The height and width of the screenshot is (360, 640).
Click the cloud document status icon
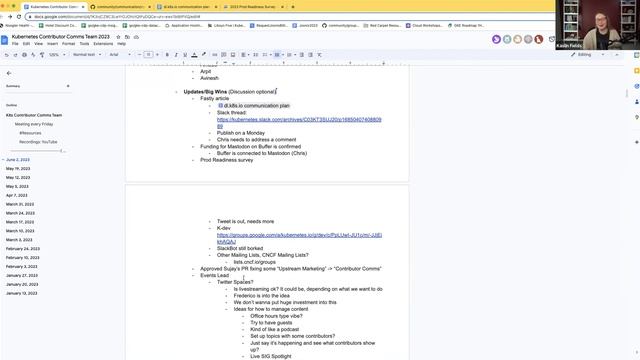click(136, 37)
